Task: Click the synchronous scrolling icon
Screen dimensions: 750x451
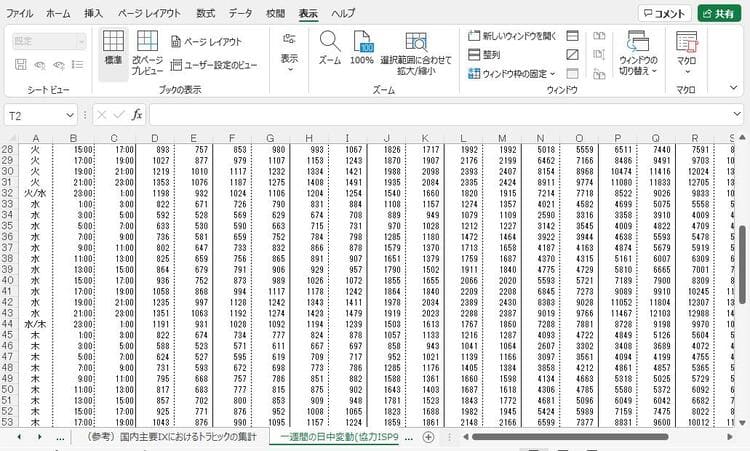Action: (599, 55)
